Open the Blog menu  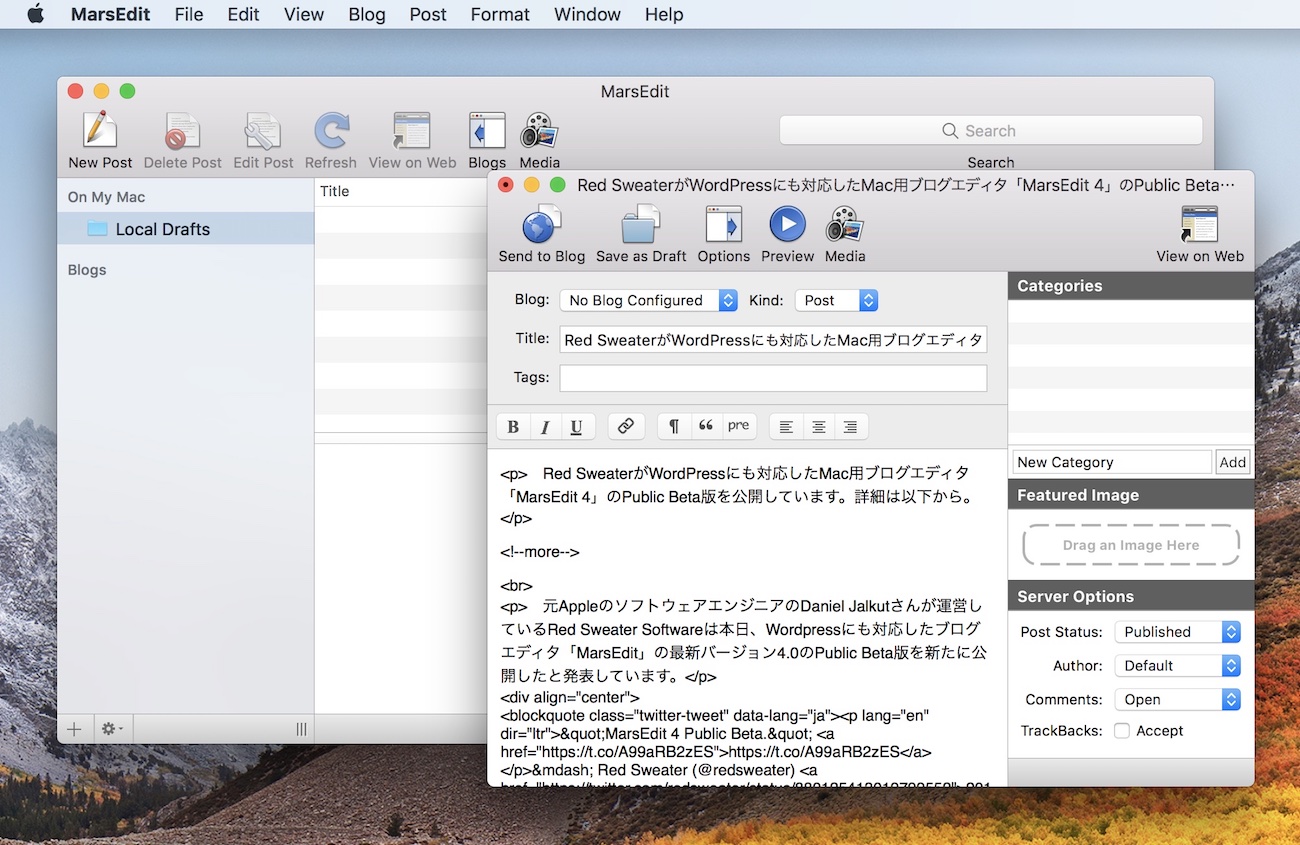367,14
